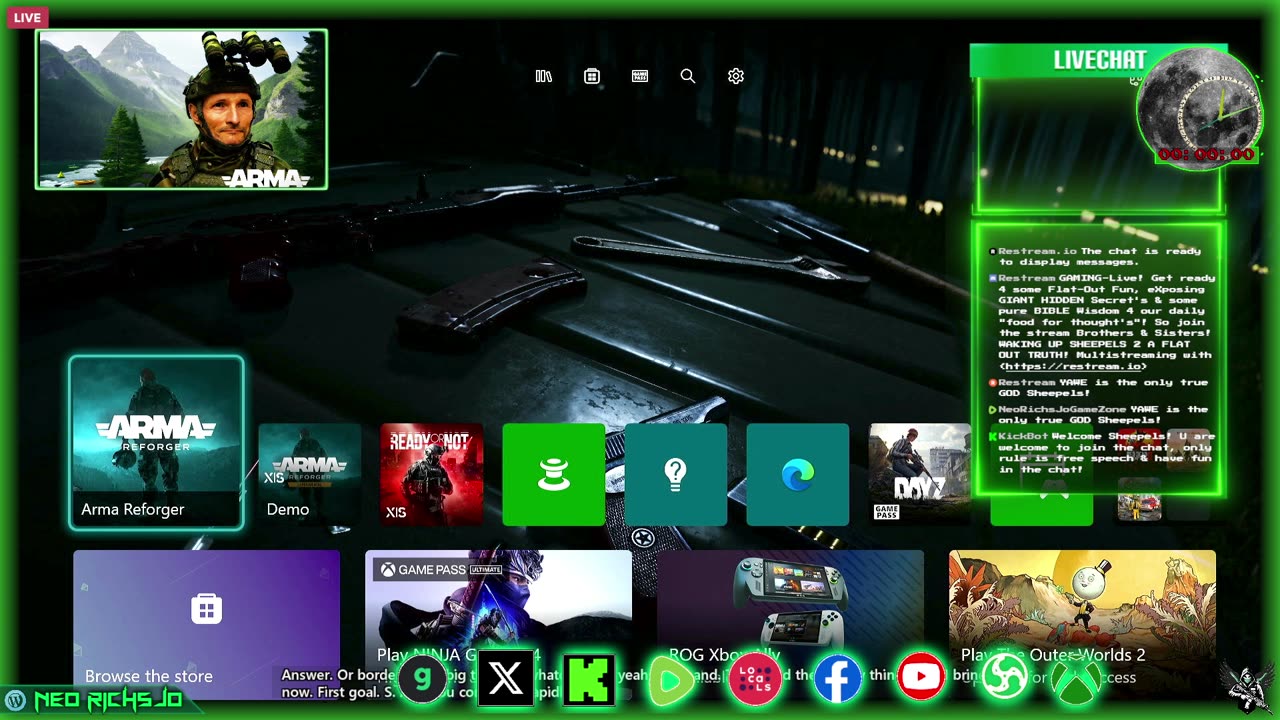Click the WordPress icon beside NEO RICHSJO
This screenshot has width=1280, height=720.
[15, 700]
